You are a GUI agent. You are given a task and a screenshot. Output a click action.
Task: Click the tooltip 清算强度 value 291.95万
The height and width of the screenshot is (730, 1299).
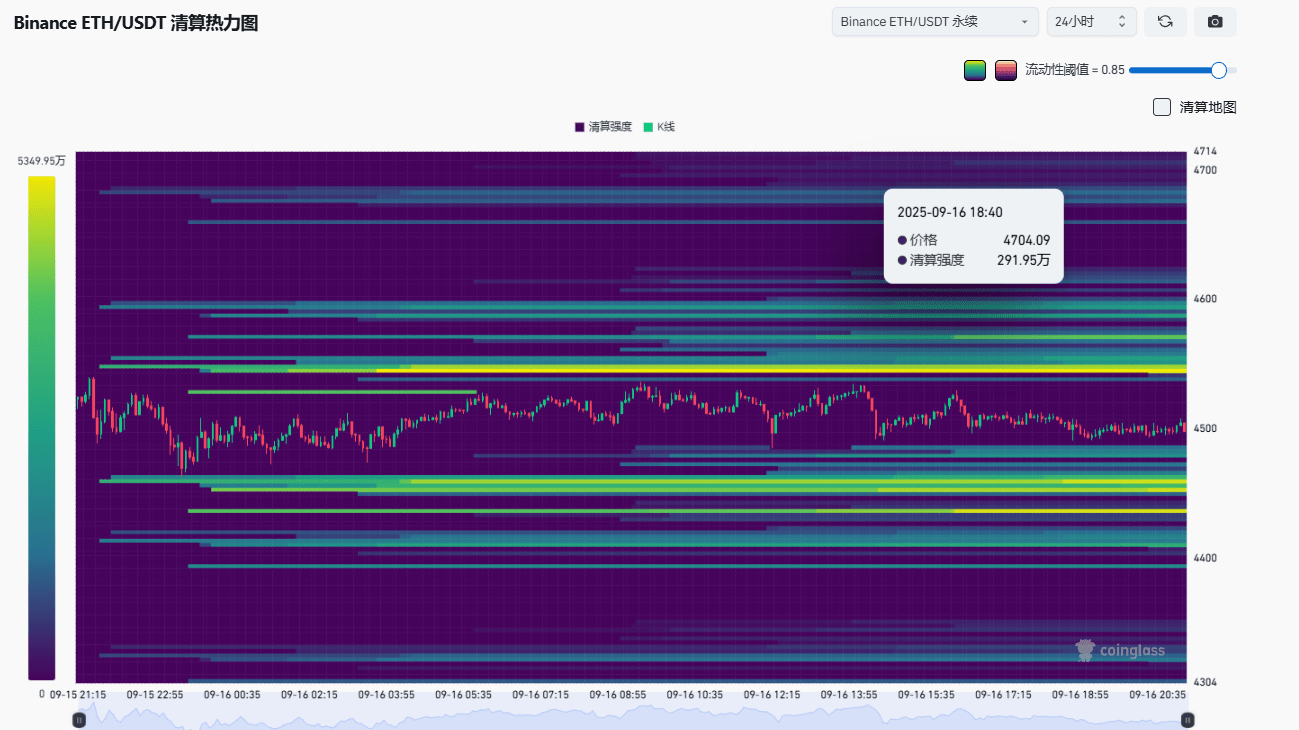coord(1024,260)
